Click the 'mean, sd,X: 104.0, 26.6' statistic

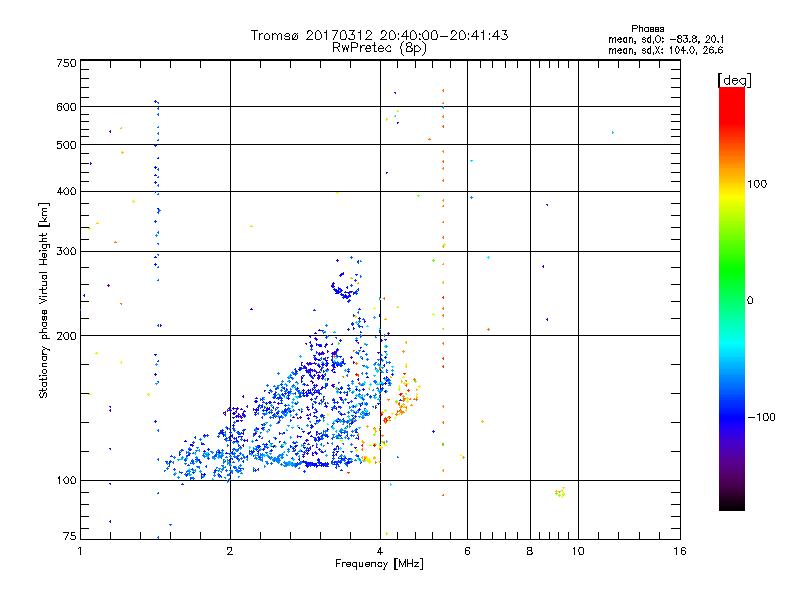[666, 50]
